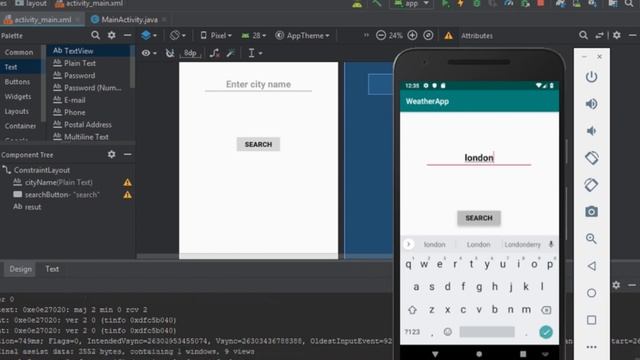The height and width of the screenshot is (360, 640).
Task: Open guidelines dropdown
Action: (255, 53)
